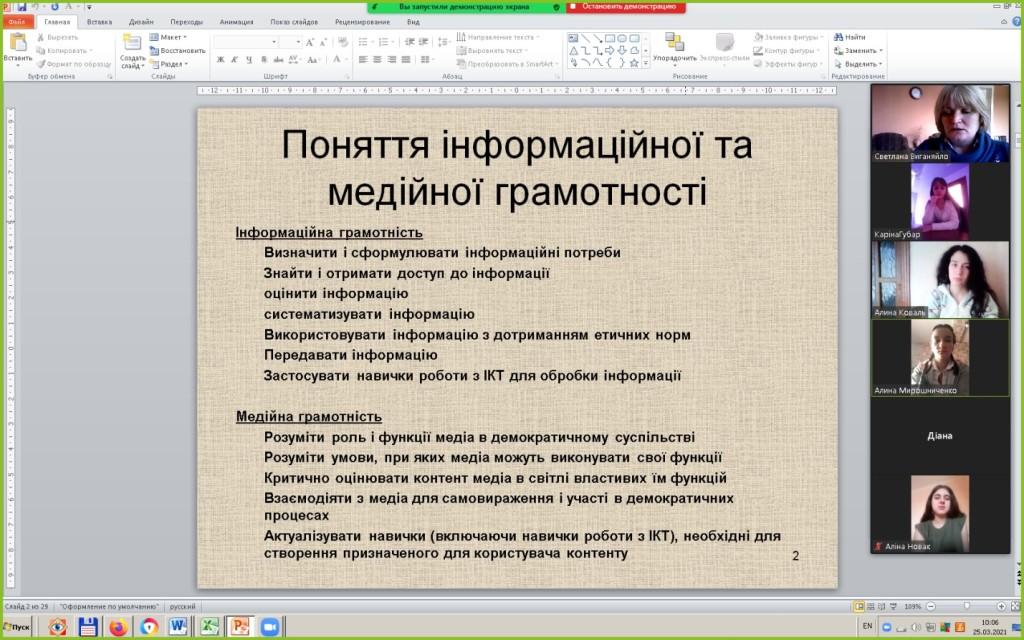This screenshot has height=640, width=1024.
Task: Click the Восстановить reset slide button
Action: 178,50
